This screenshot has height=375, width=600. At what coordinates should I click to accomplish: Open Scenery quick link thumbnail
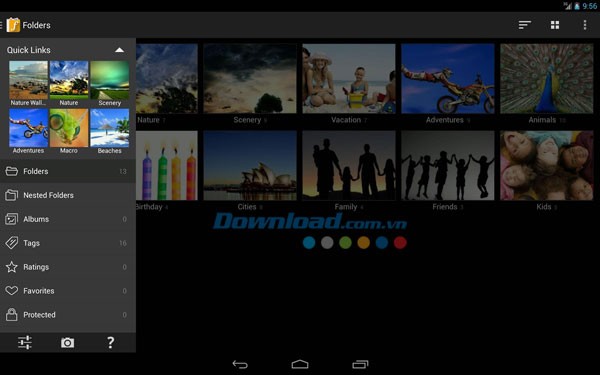tap(110, 80)
